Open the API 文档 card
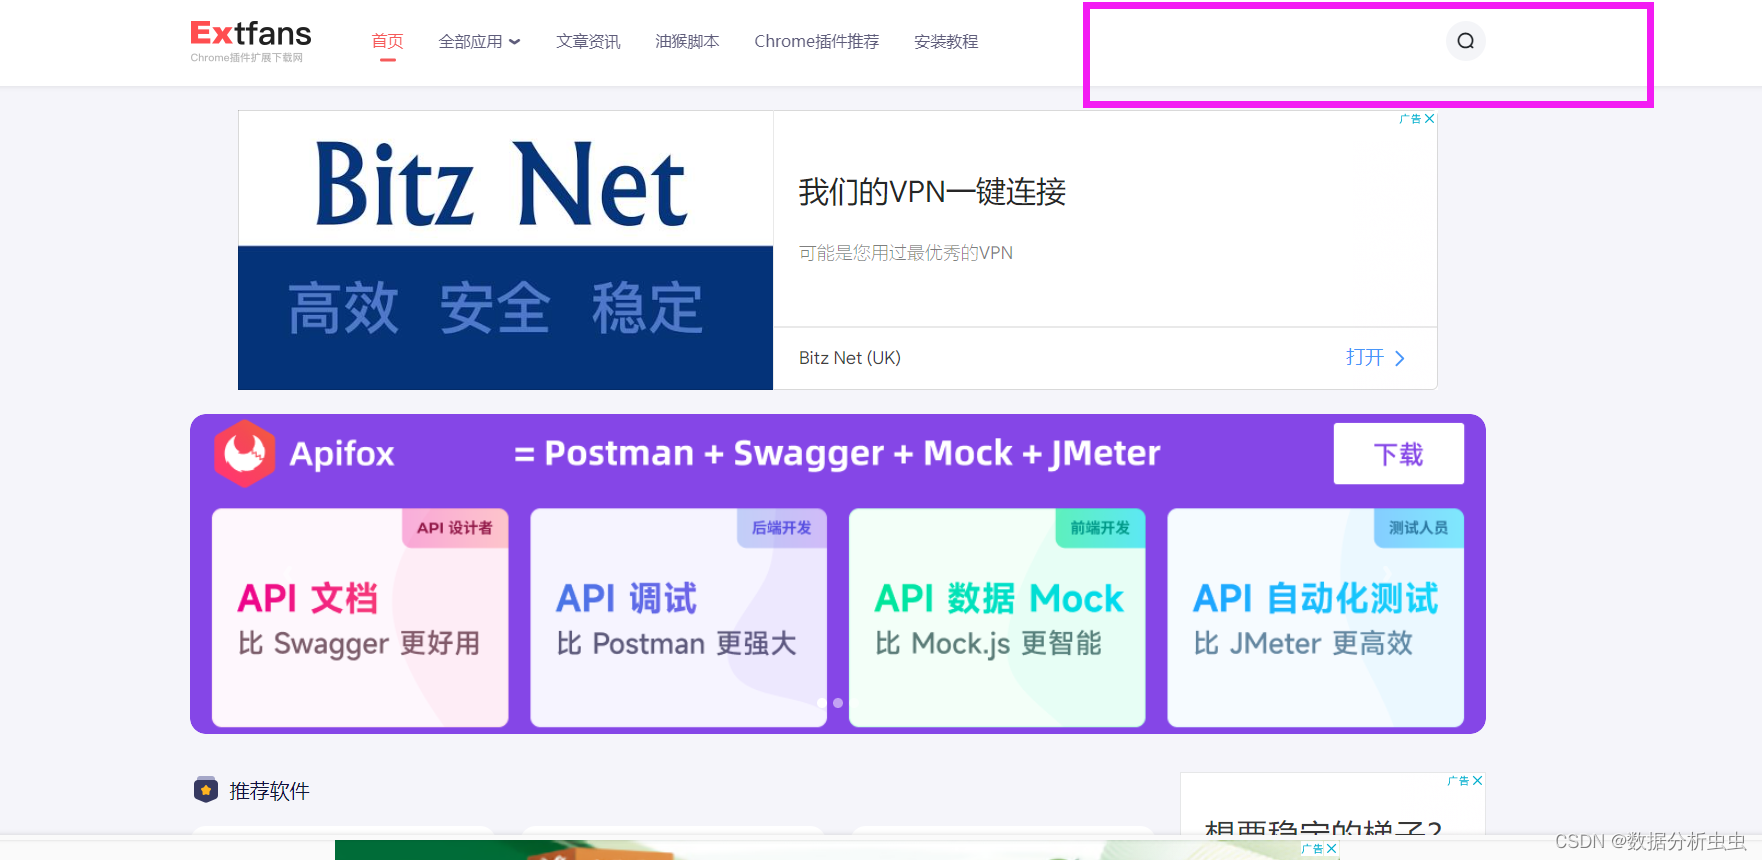 (360, 618)
